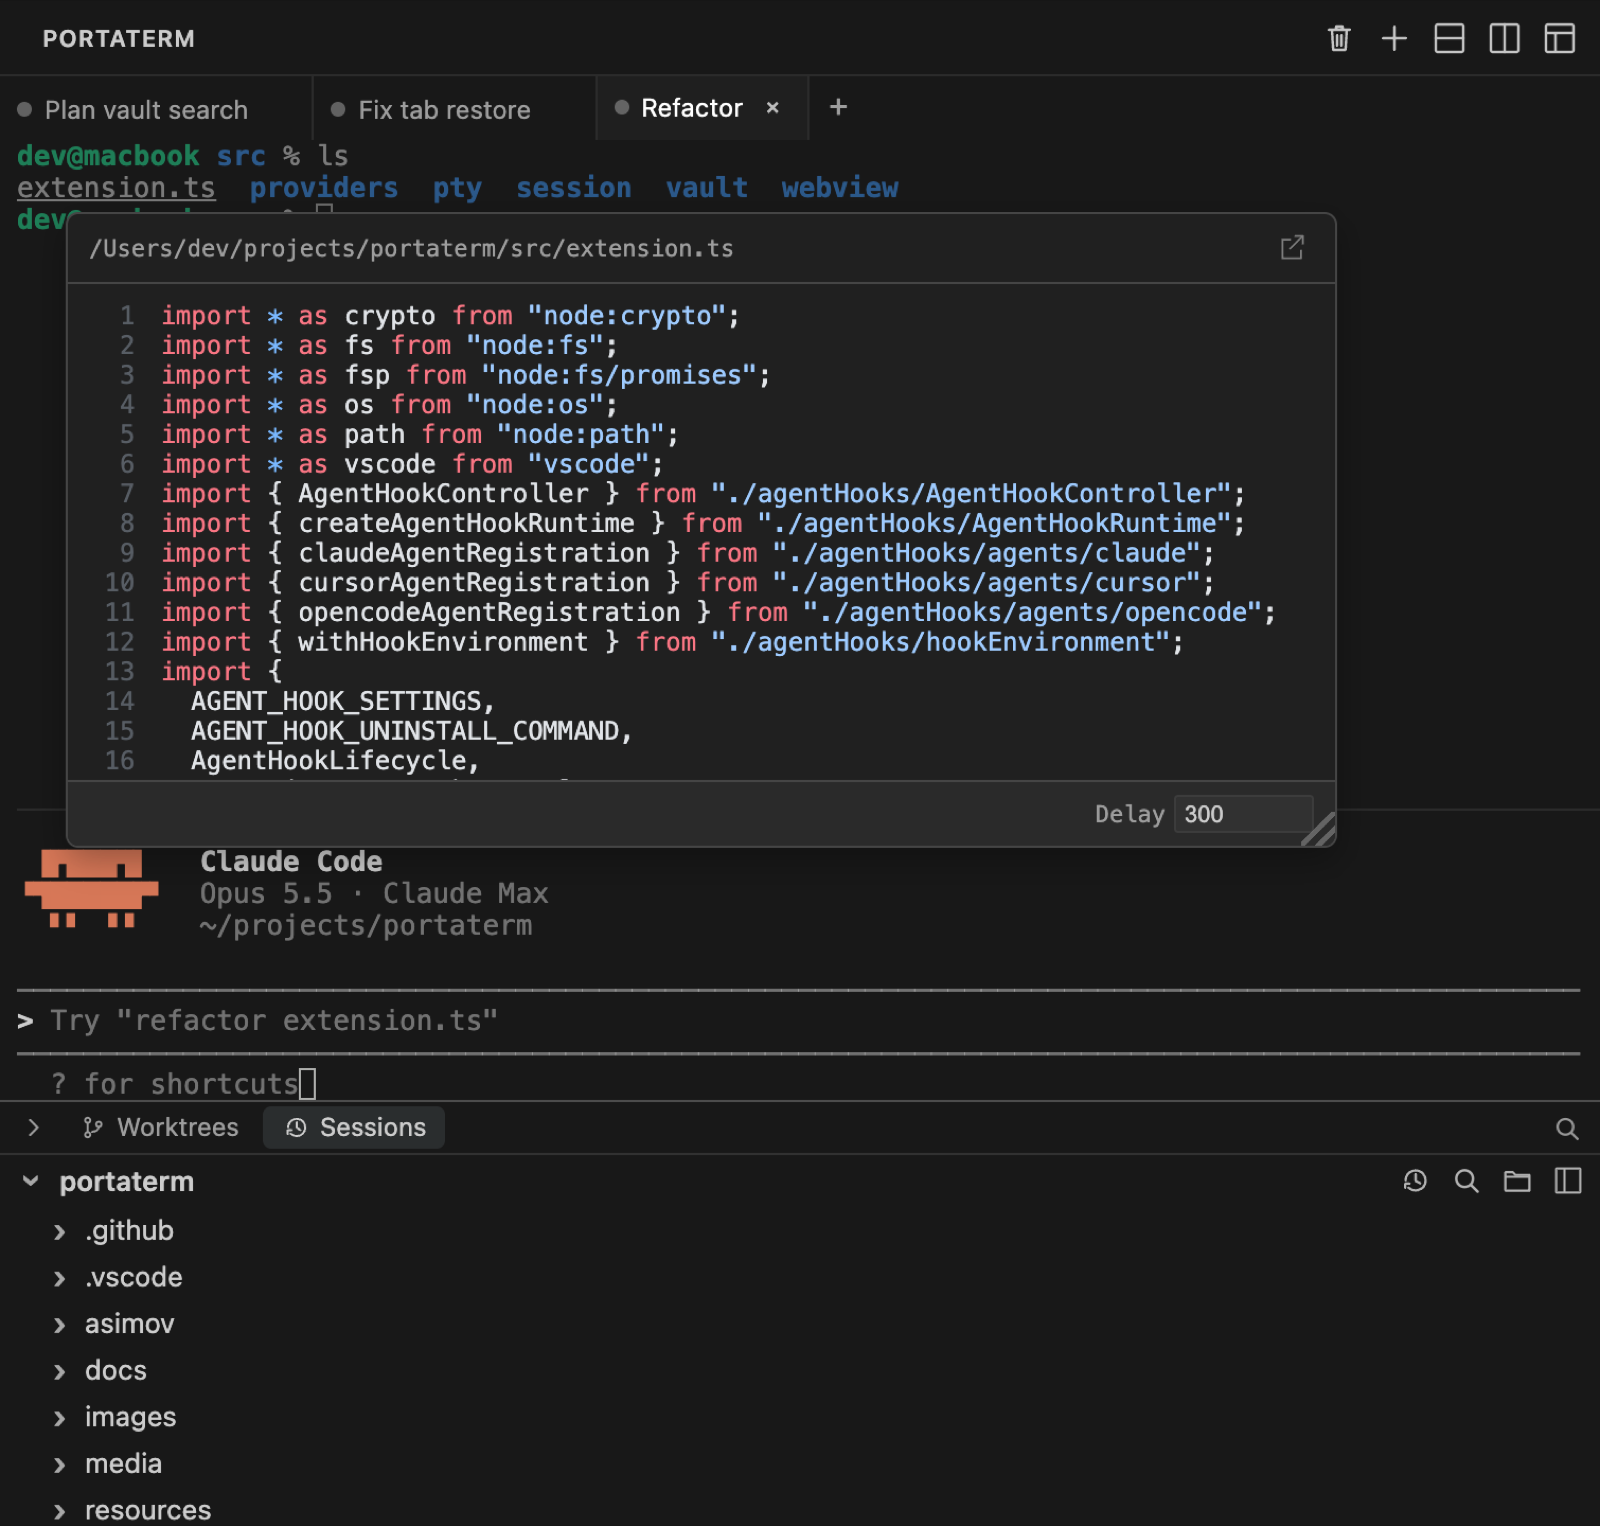Click search icon in portaterm file tree header
1600x1526 pixels.
point(1466,1181)
